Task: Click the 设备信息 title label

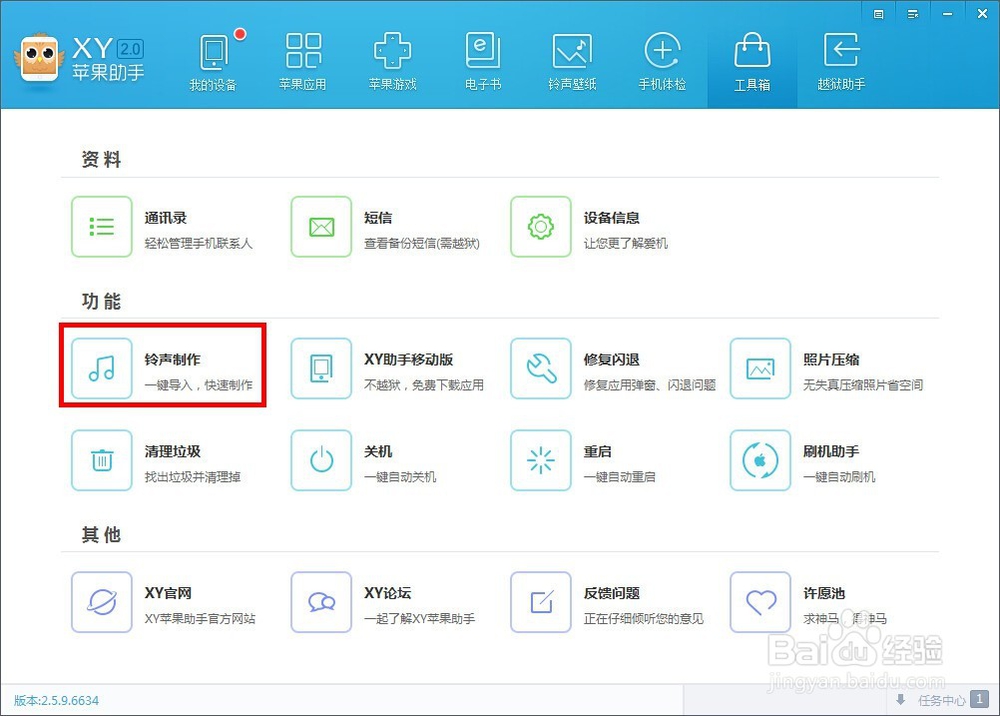Action: point(611,218)
